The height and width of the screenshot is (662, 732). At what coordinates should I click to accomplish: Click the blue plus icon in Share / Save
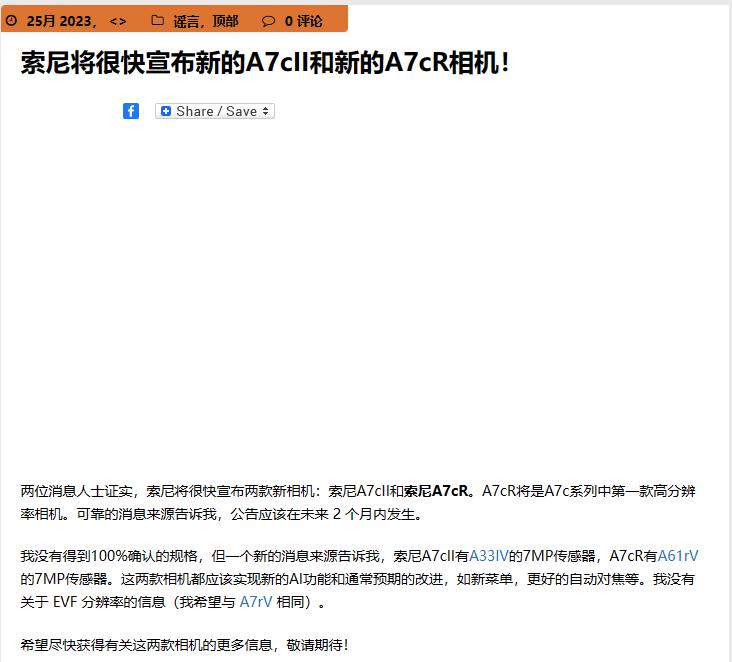coord(166,111)
